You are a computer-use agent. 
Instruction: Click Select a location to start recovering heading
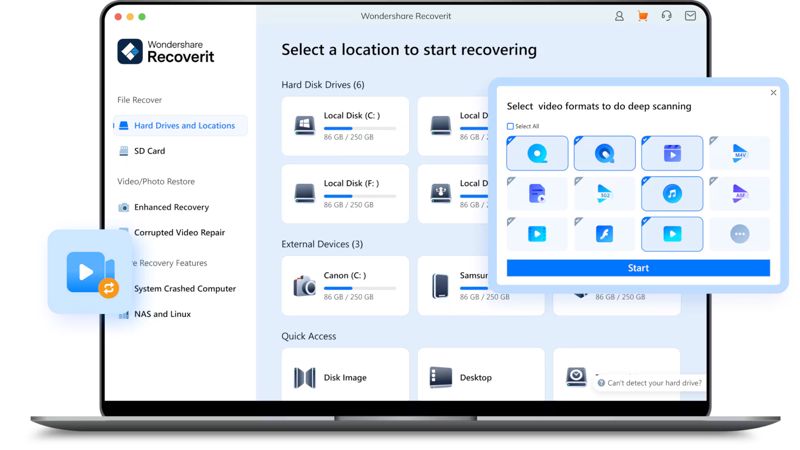click(409, 50)
